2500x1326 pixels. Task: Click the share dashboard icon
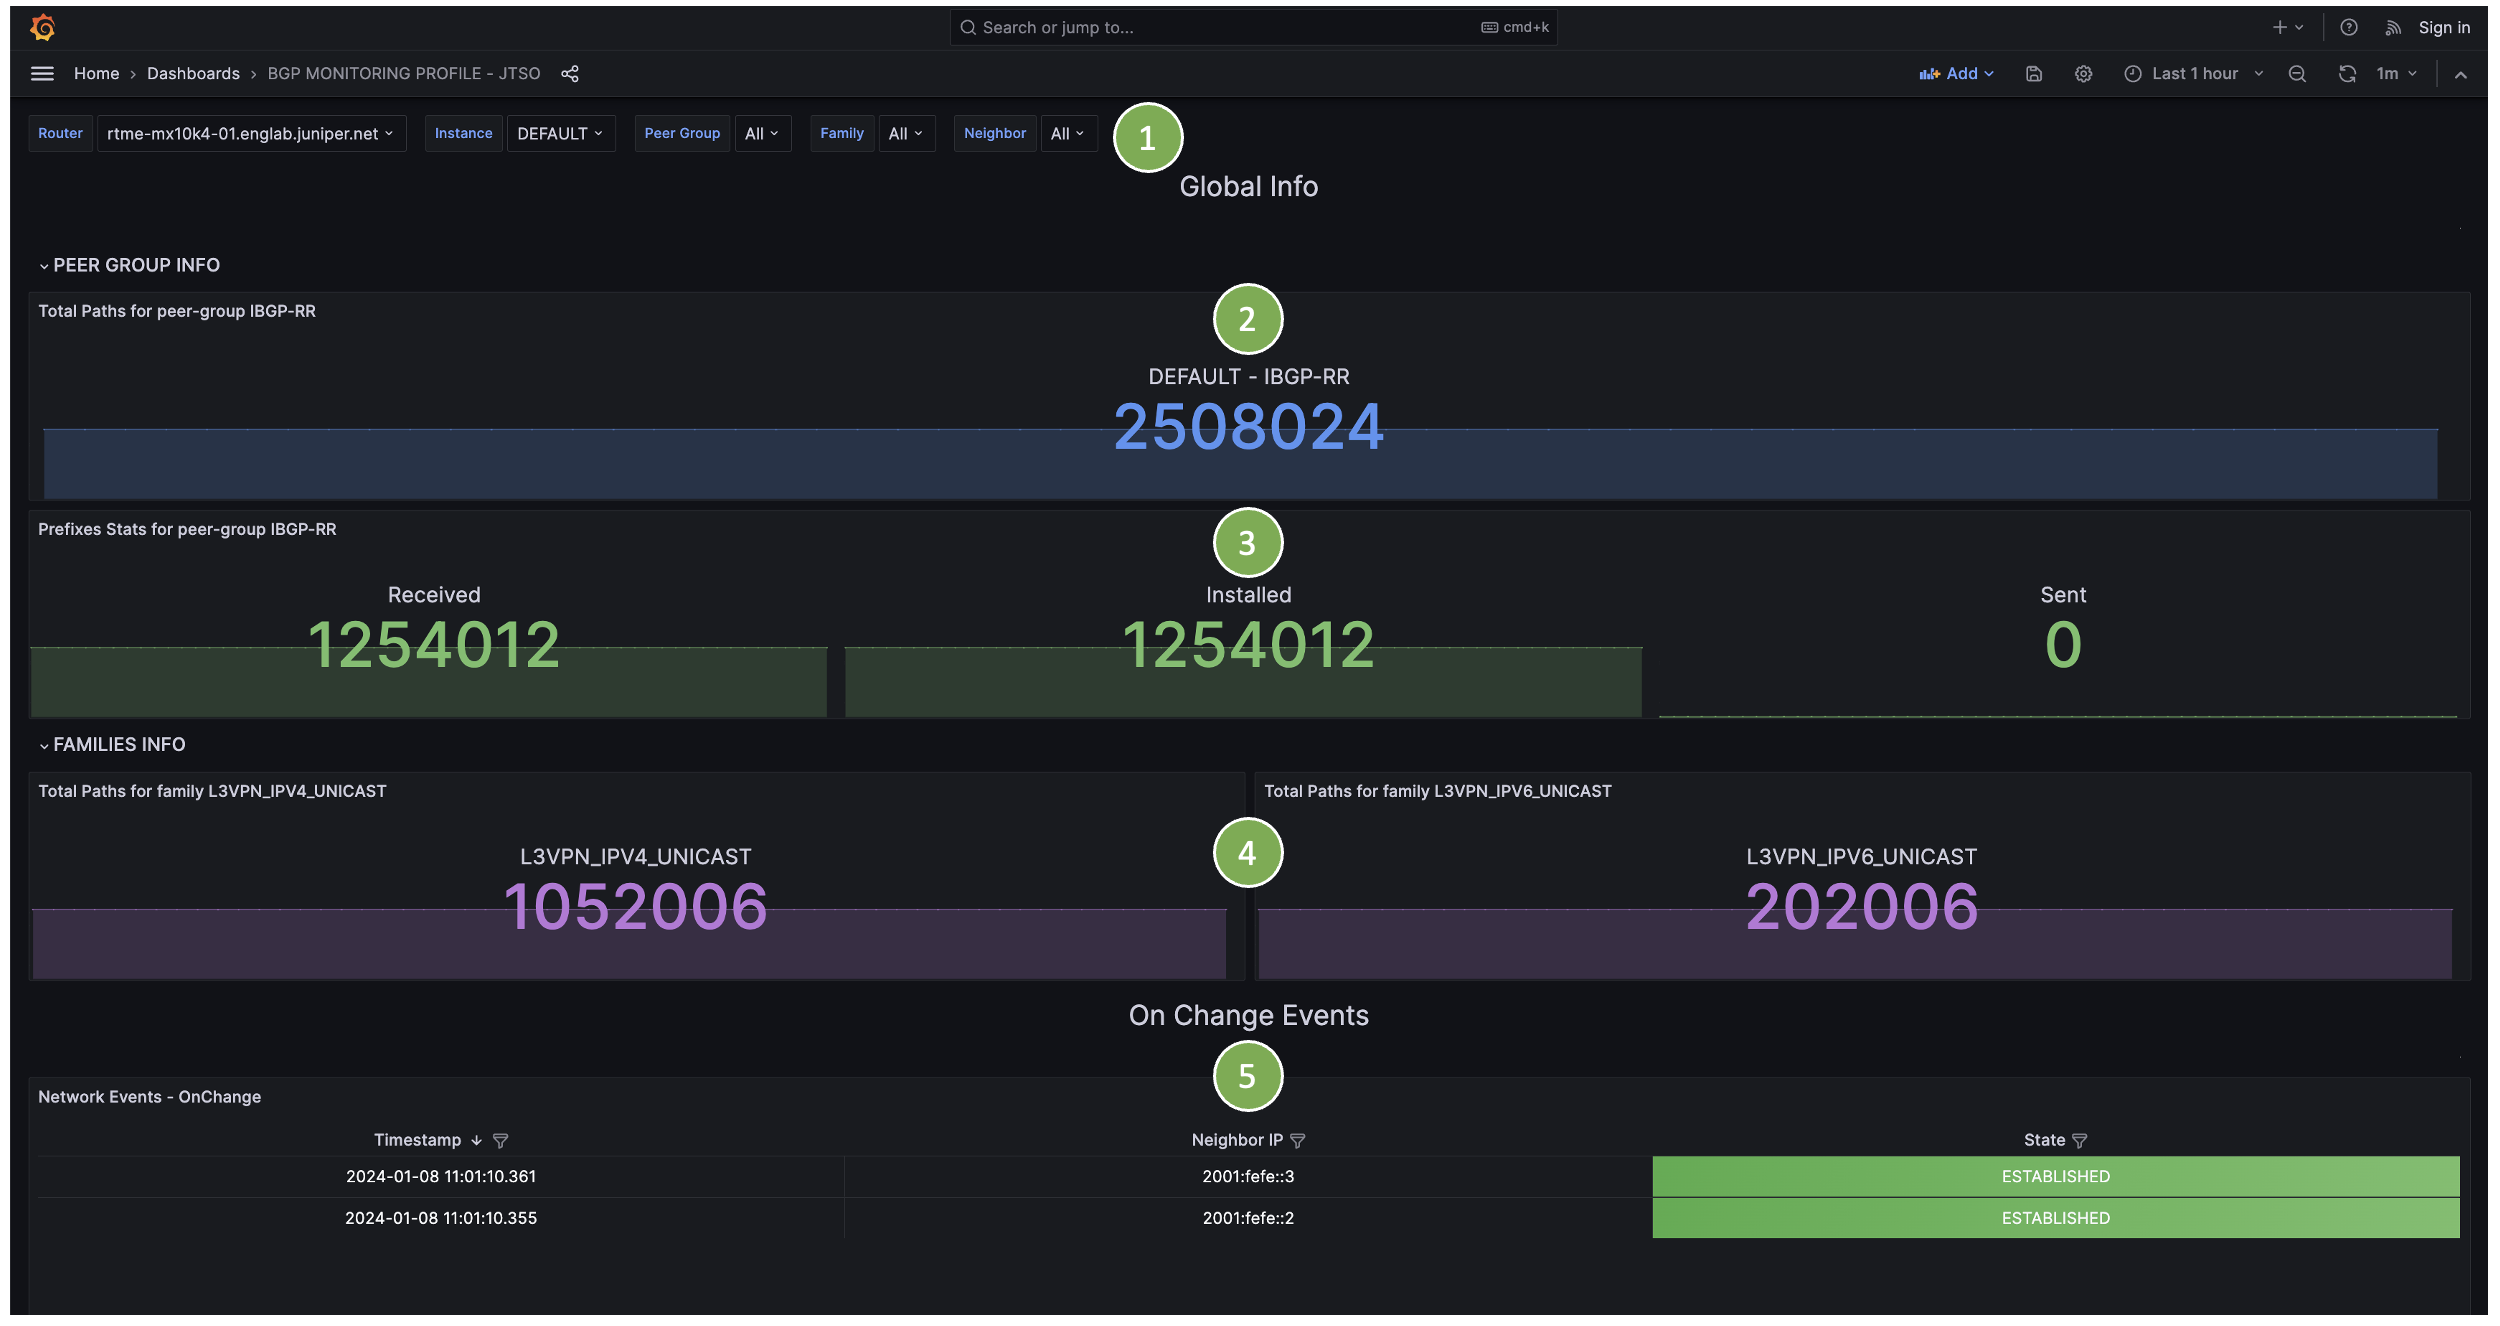[570, 73]
